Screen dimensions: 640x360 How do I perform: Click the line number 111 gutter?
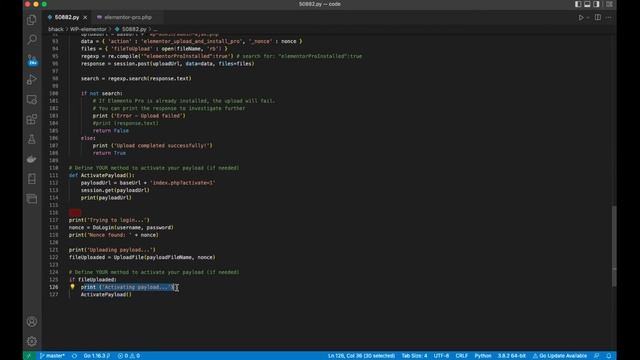[53, 176]
